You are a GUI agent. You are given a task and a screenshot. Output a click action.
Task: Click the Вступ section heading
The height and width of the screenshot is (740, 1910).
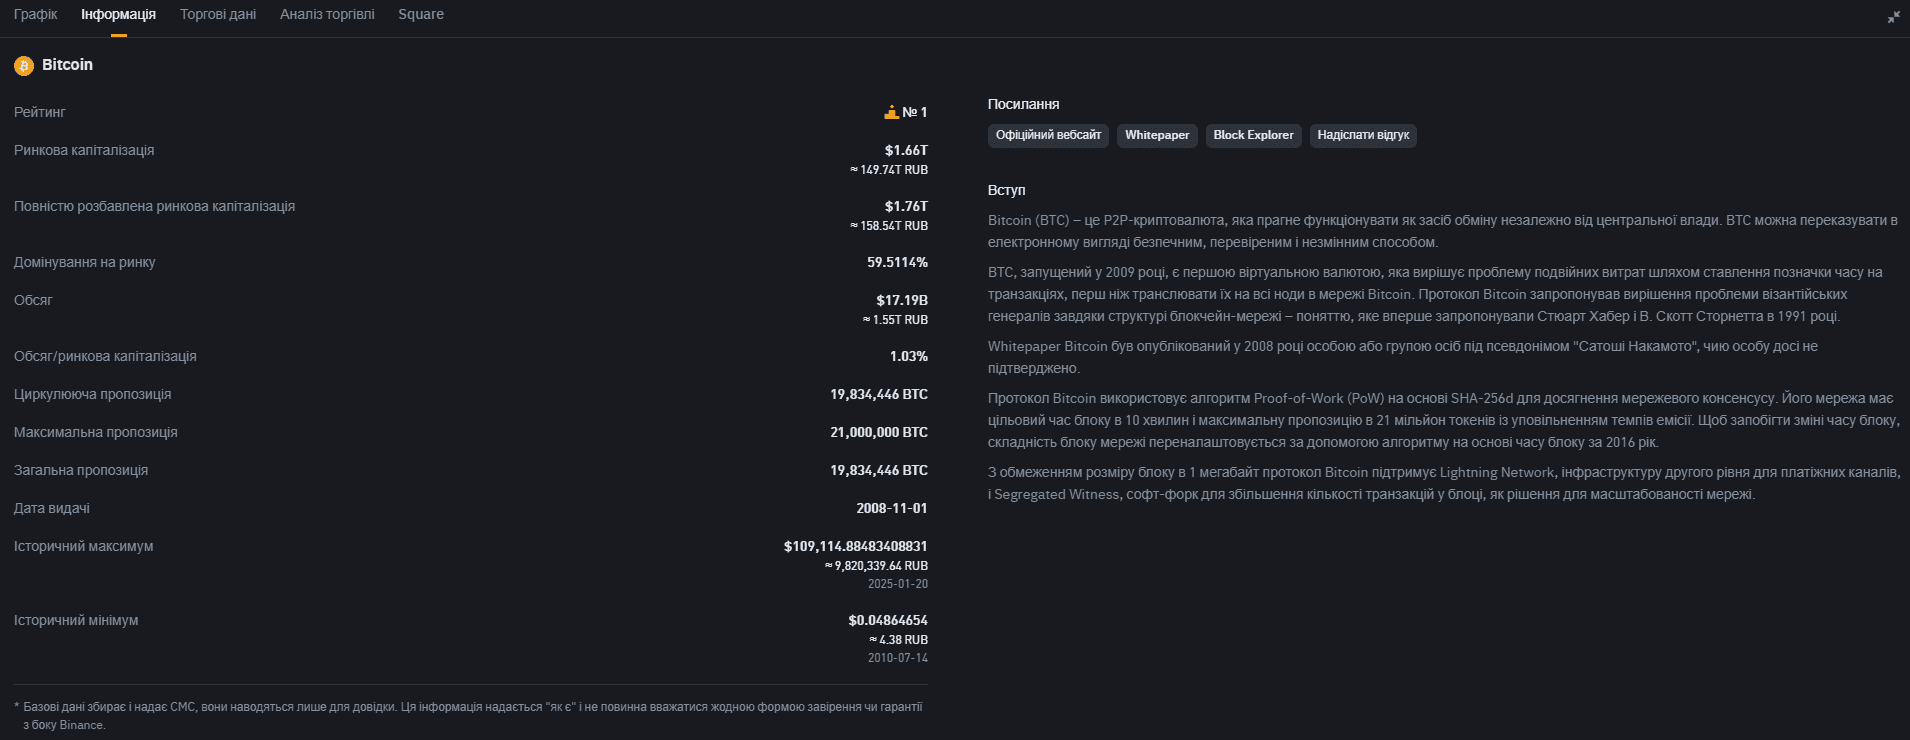pyautogui.click(x=1006, y=190)
